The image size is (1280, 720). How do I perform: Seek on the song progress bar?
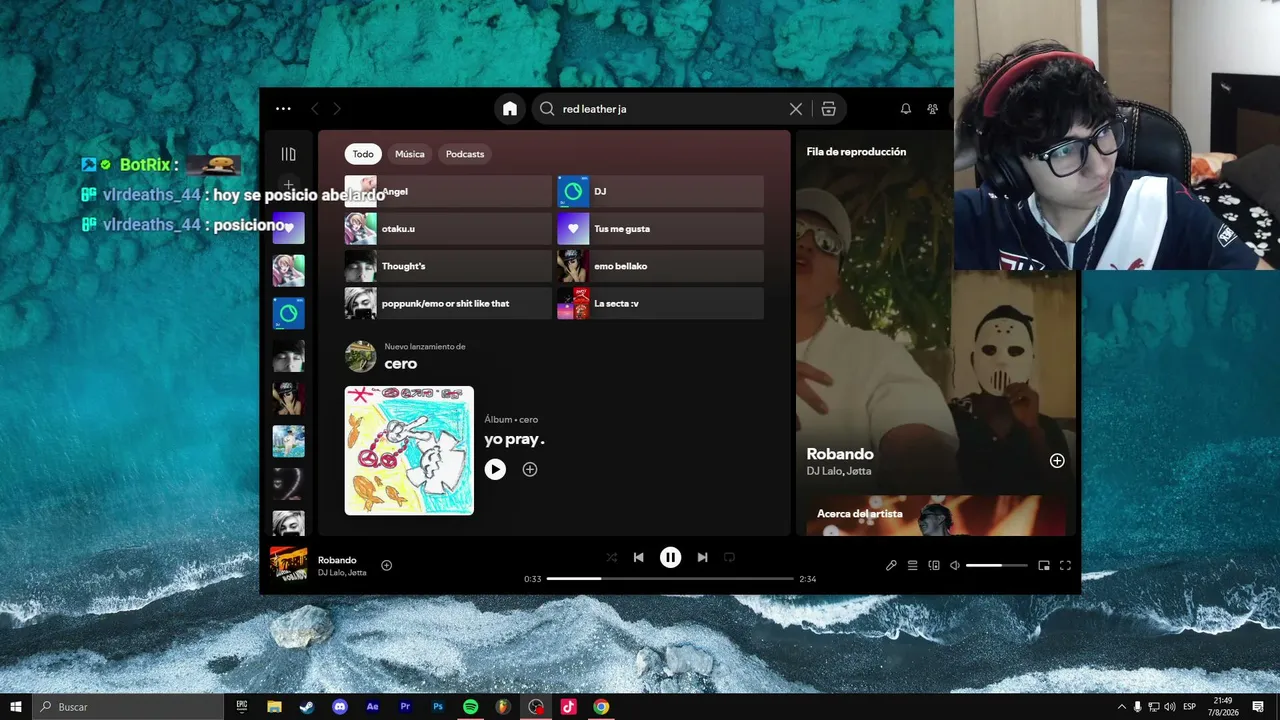coord(670,579)
